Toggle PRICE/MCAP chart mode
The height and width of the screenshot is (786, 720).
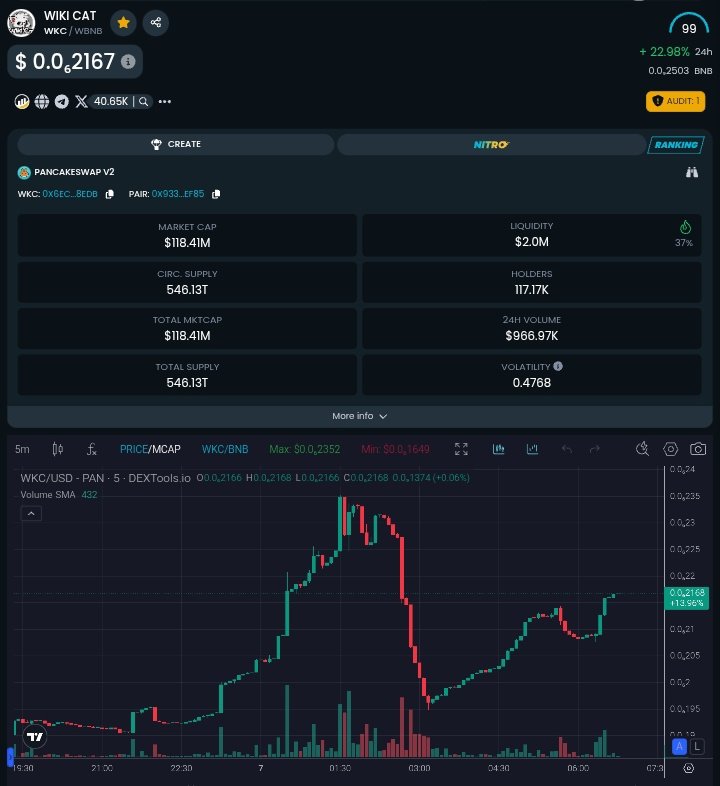pyautogui.click(x=150, y=449)
